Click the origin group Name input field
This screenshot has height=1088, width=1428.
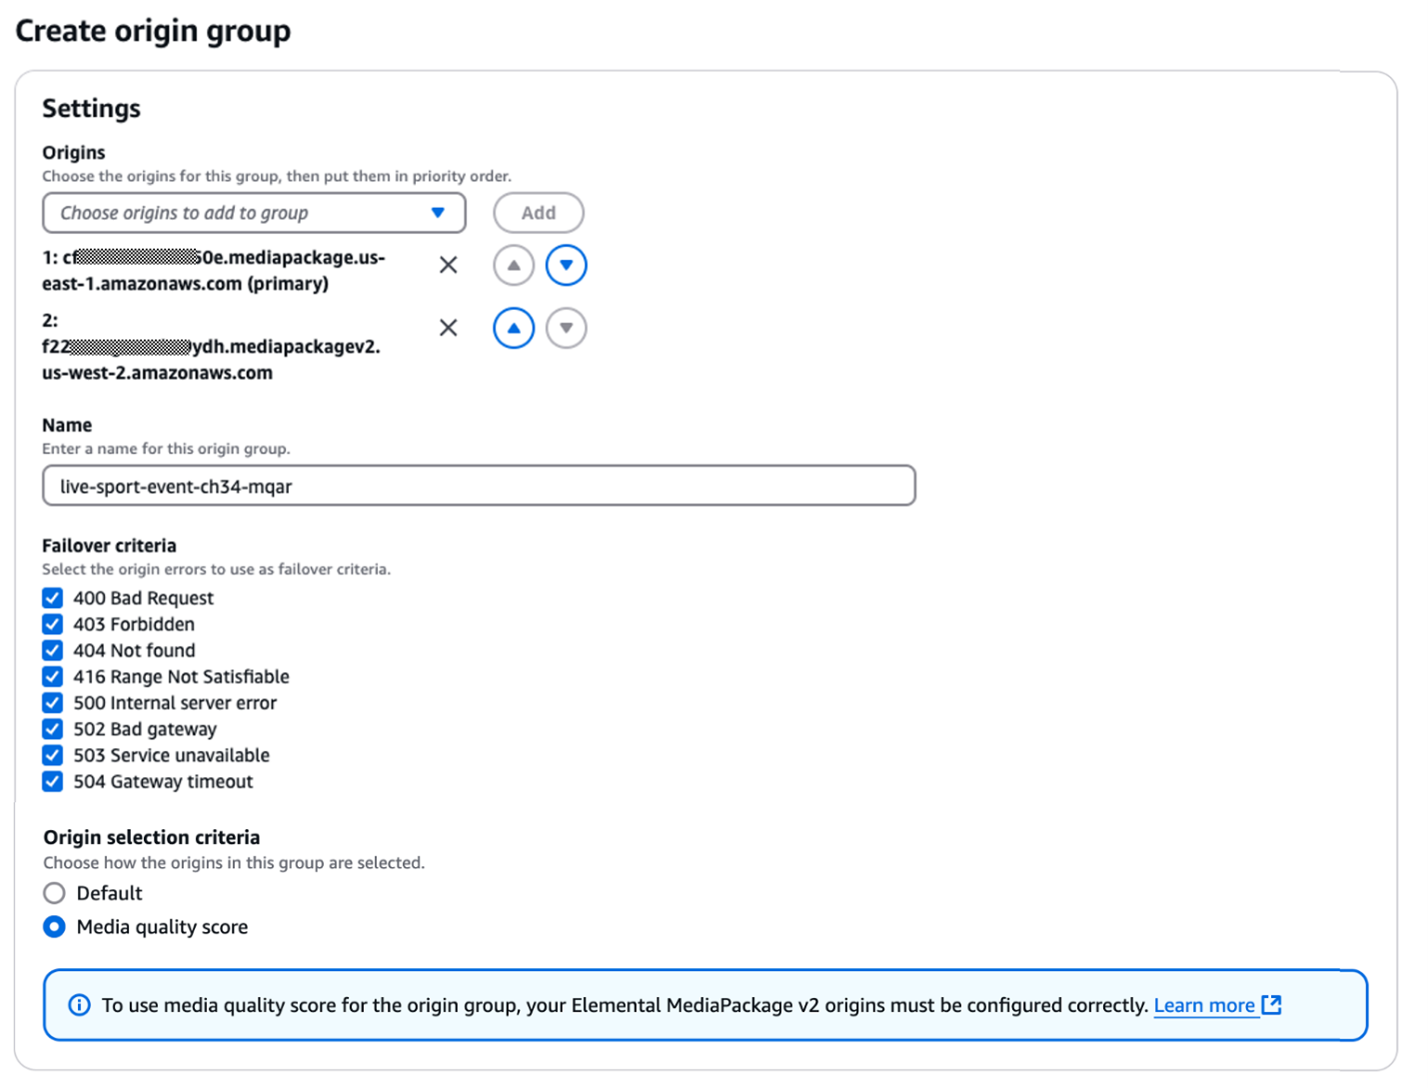click(x=478, y=486)
